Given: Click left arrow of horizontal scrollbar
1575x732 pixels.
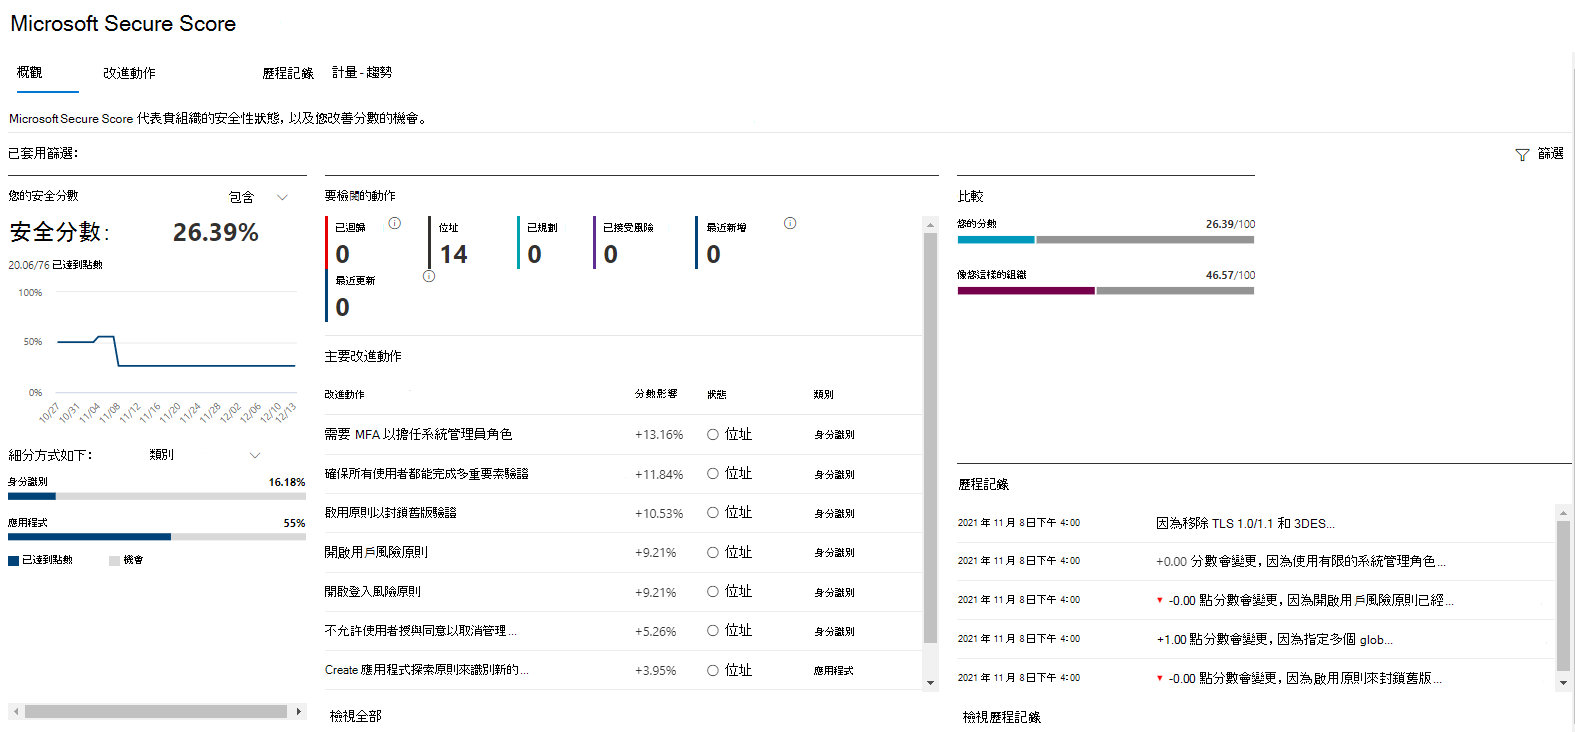Looking at the screenshot, I should (16, 712).
